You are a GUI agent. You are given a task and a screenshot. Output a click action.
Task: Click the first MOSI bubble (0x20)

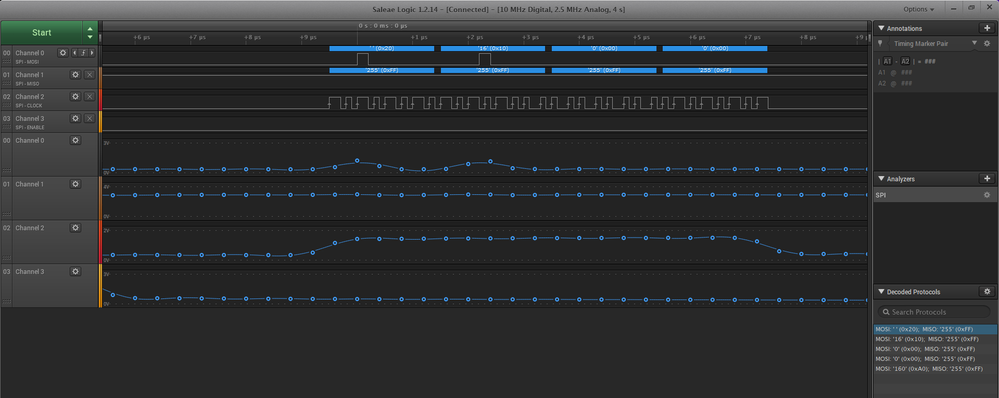click(x=382, y=48)
